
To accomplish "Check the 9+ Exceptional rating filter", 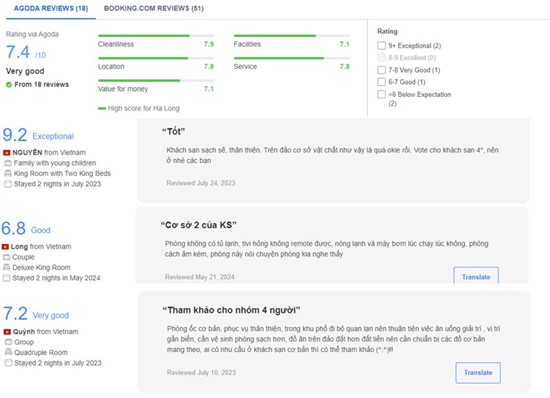I will pos(381,45).
